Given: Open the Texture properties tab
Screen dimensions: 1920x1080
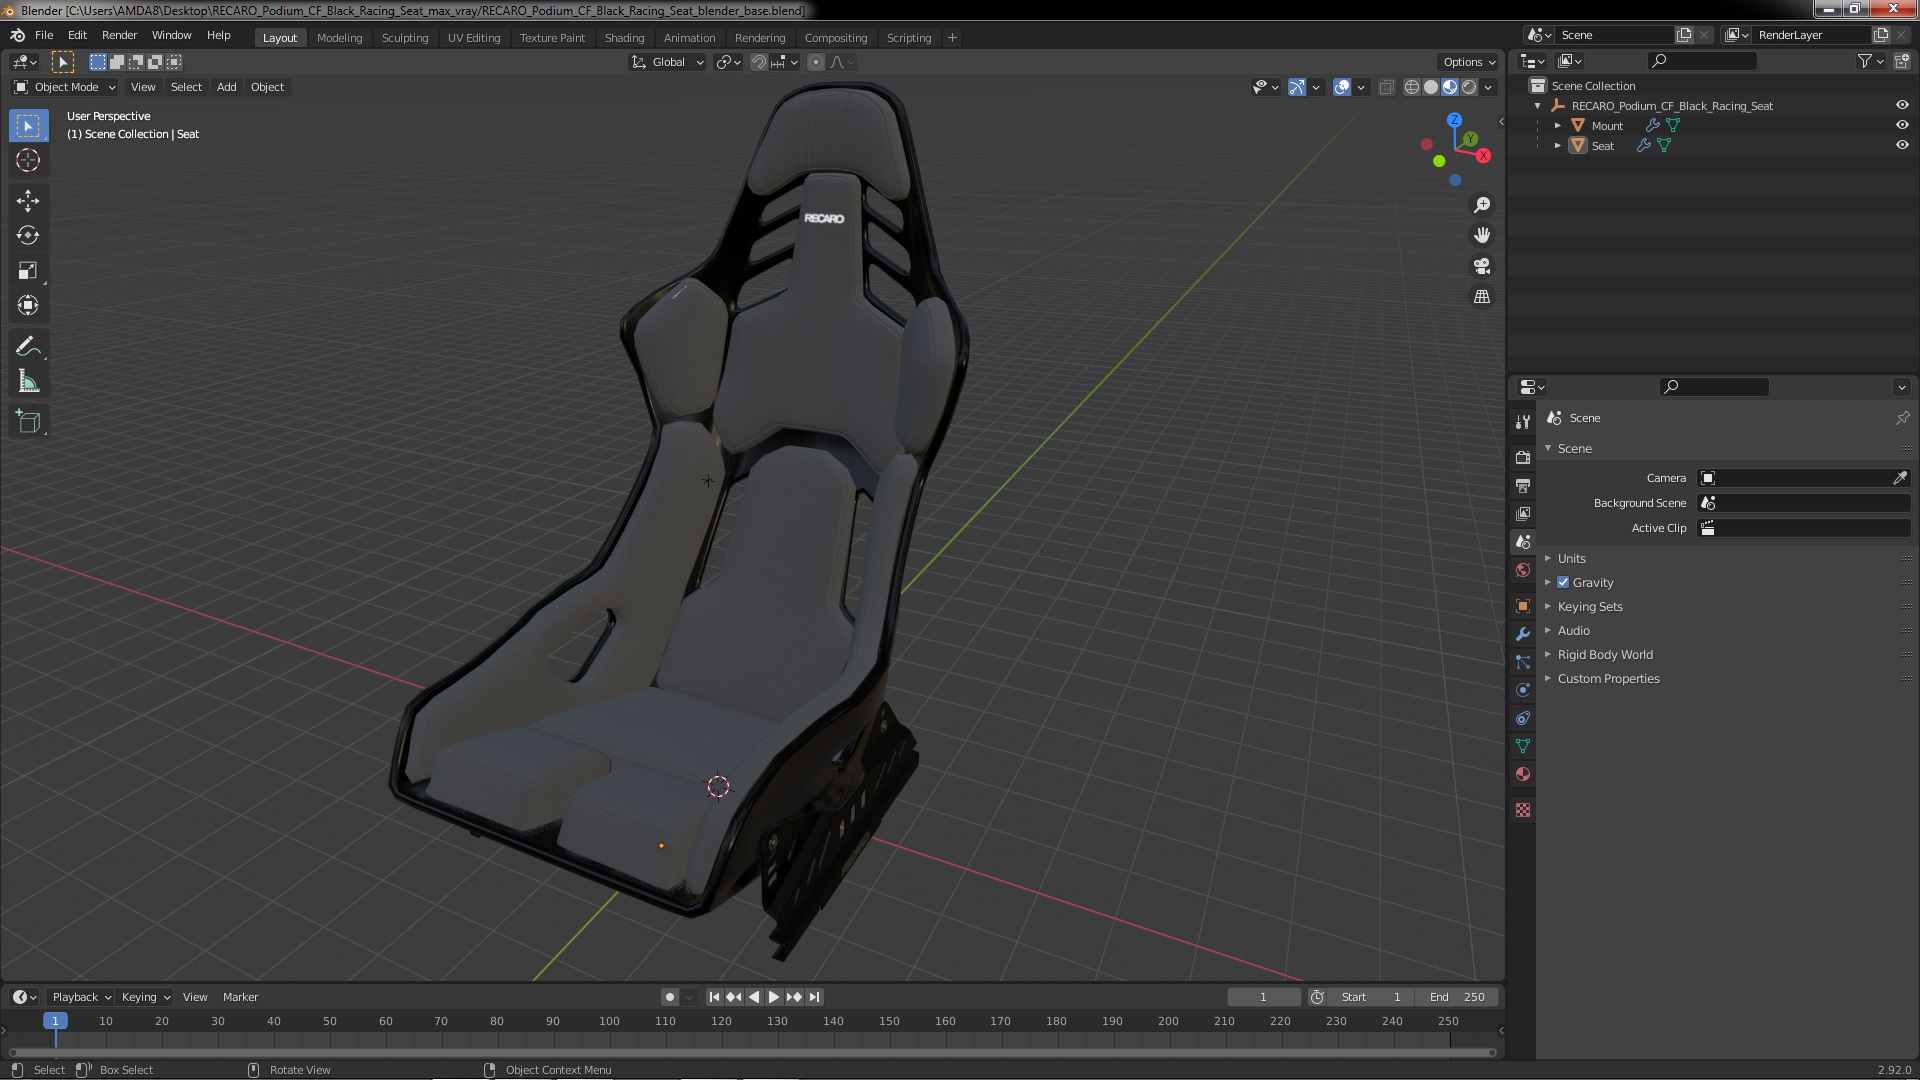Looking at the screenshot, I should [1523, 810].
